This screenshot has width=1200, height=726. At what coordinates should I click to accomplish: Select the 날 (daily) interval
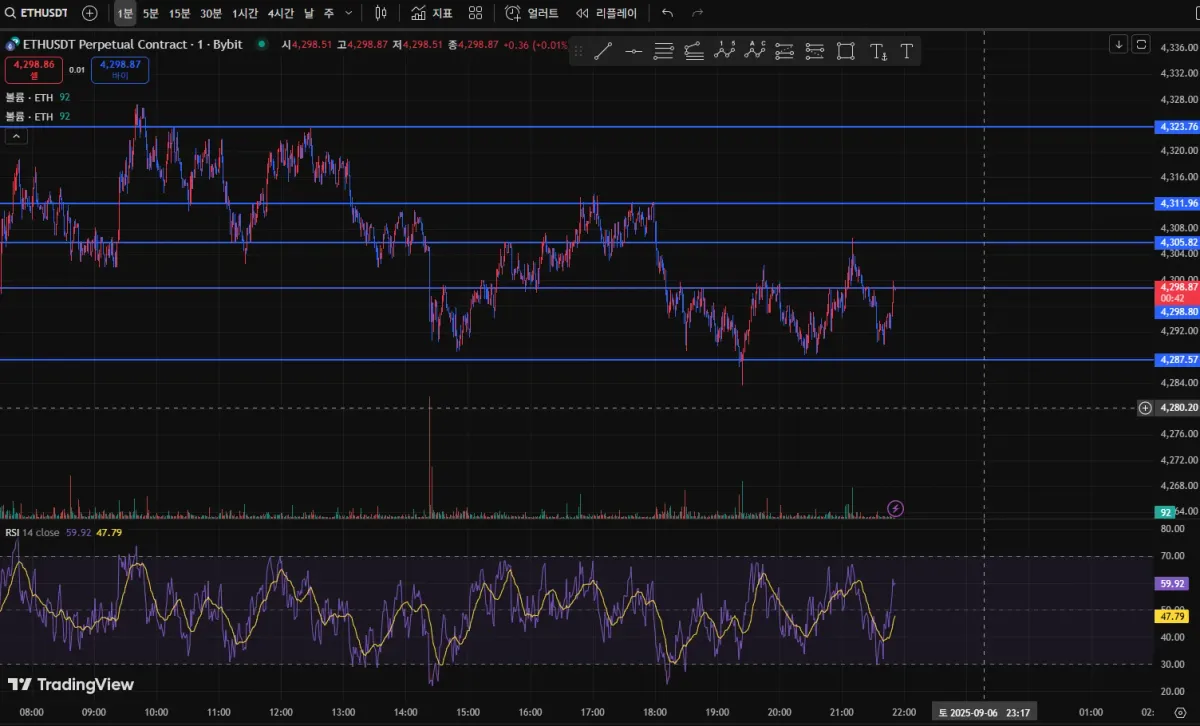pos(308,13)
